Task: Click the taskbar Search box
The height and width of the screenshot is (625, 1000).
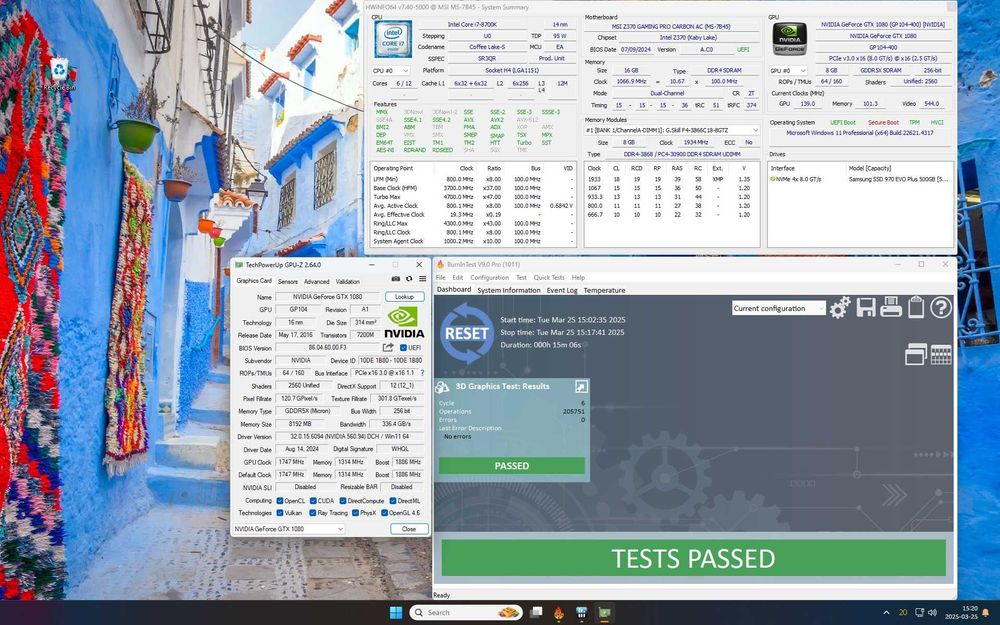Action: pyautogui.click(x=466, y=613)
